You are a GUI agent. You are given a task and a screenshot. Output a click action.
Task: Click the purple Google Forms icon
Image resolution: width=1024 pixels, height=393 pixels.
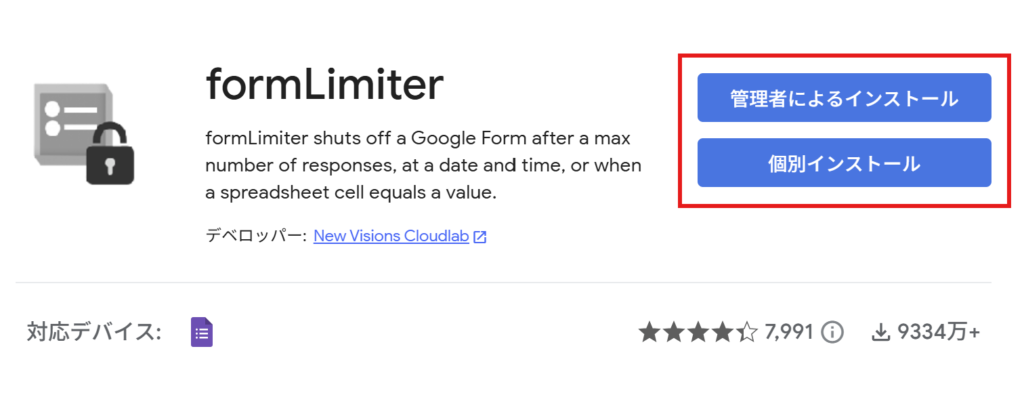[202, 332]
